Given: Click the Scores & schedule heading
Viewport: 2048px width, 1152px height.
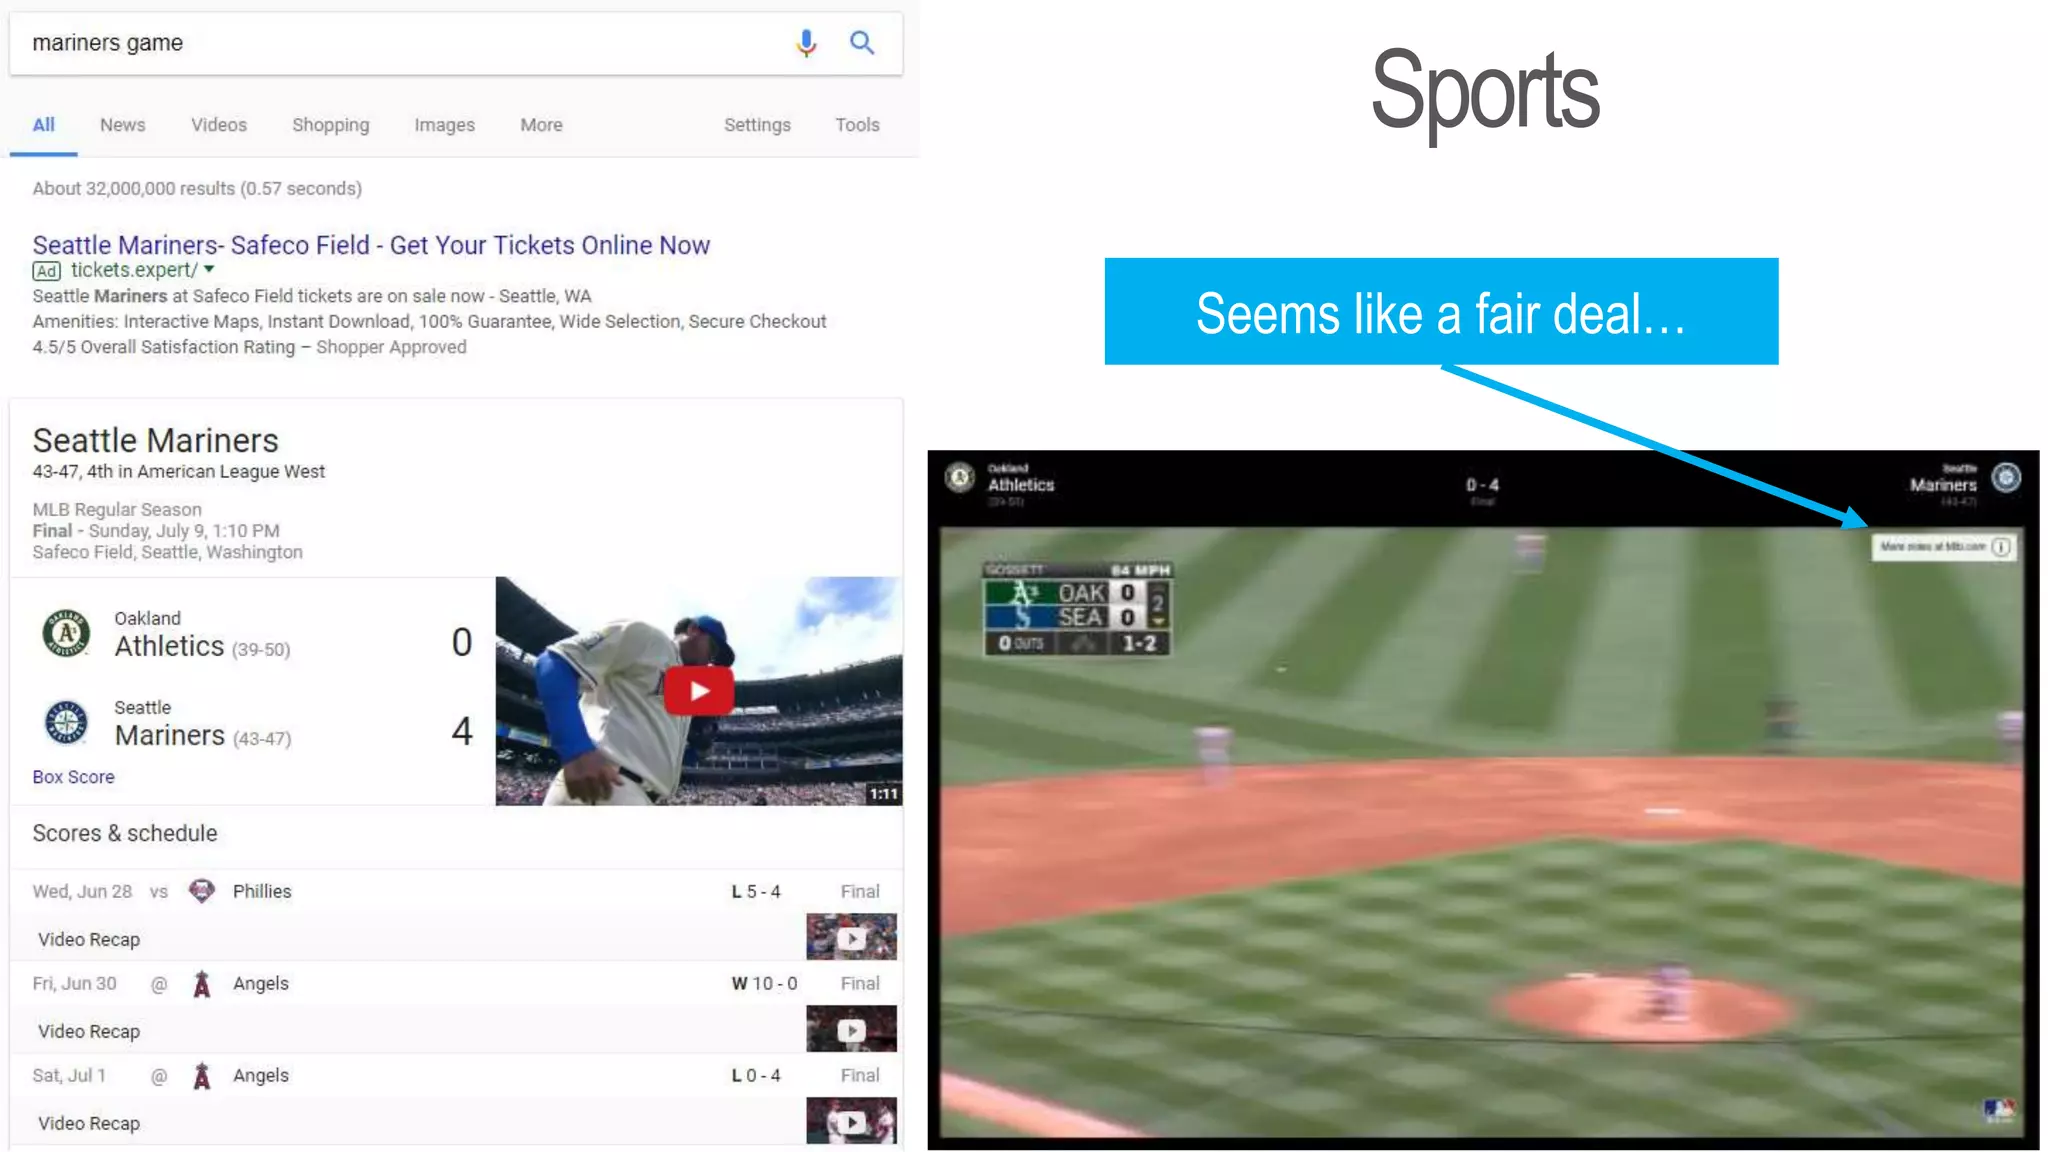Looking at the screenshot, I should pyautogui.click(x=125, y=833).
